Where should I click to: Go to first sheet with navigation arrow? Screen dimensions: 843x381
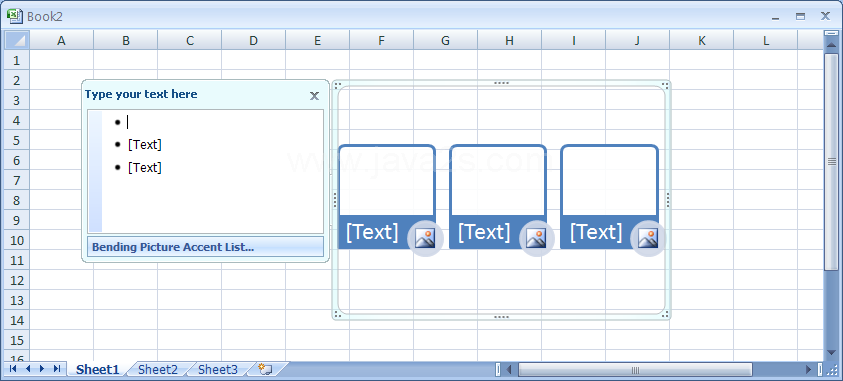13,369
